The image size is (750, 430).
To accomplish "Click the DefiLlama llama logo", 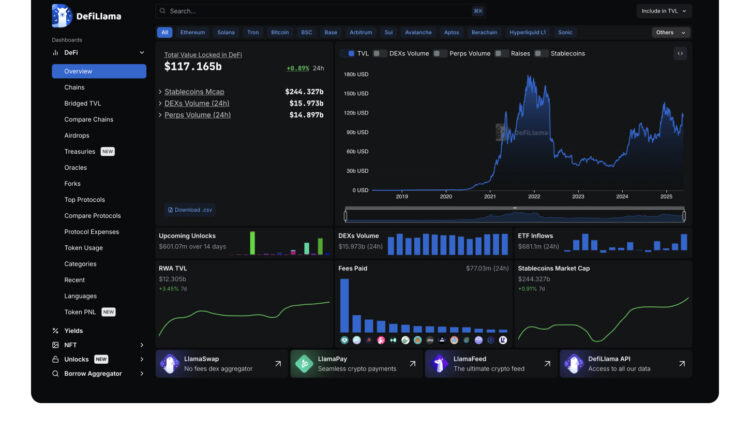I will [x=62, y=15].
